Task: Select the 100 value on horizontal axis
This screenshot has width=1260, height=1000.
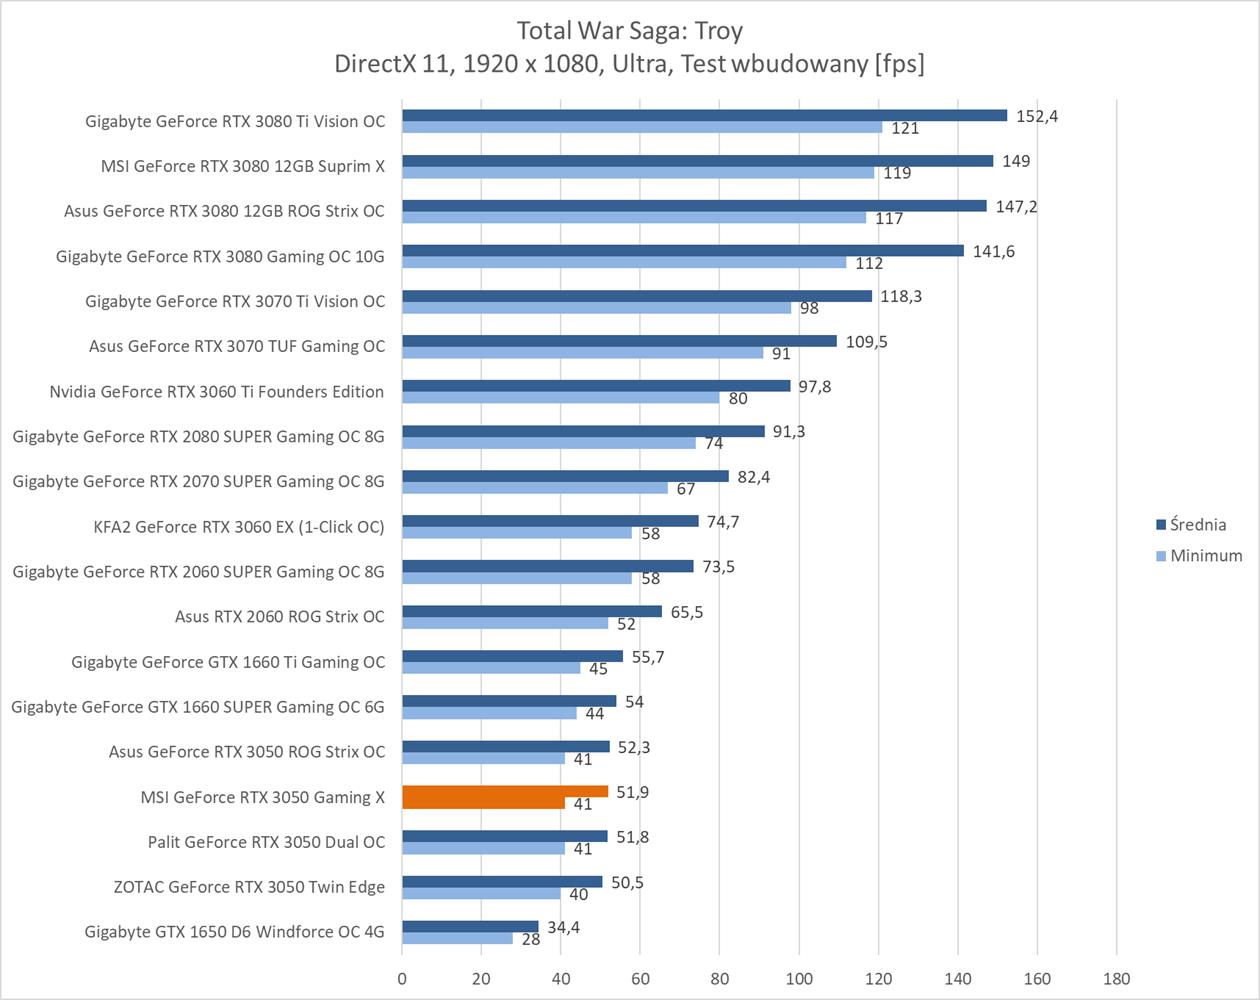Action: tap(799, 979)
